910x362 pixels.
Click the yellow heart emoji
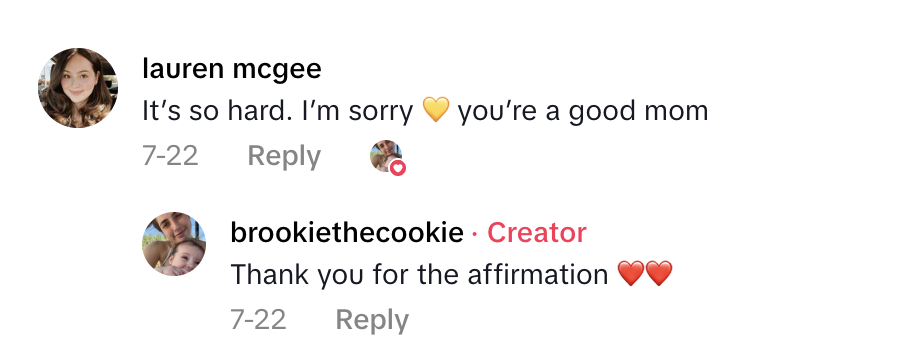(435, 110)
